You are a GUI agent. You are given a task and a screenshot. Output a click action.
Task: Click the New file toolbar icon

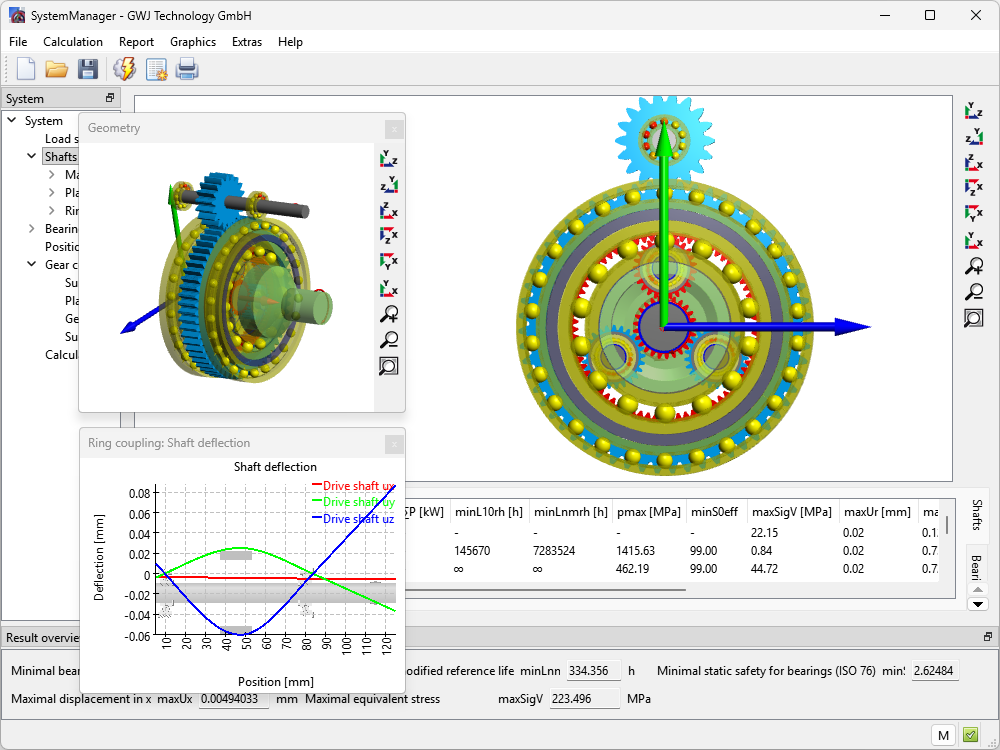coord(26,69)
